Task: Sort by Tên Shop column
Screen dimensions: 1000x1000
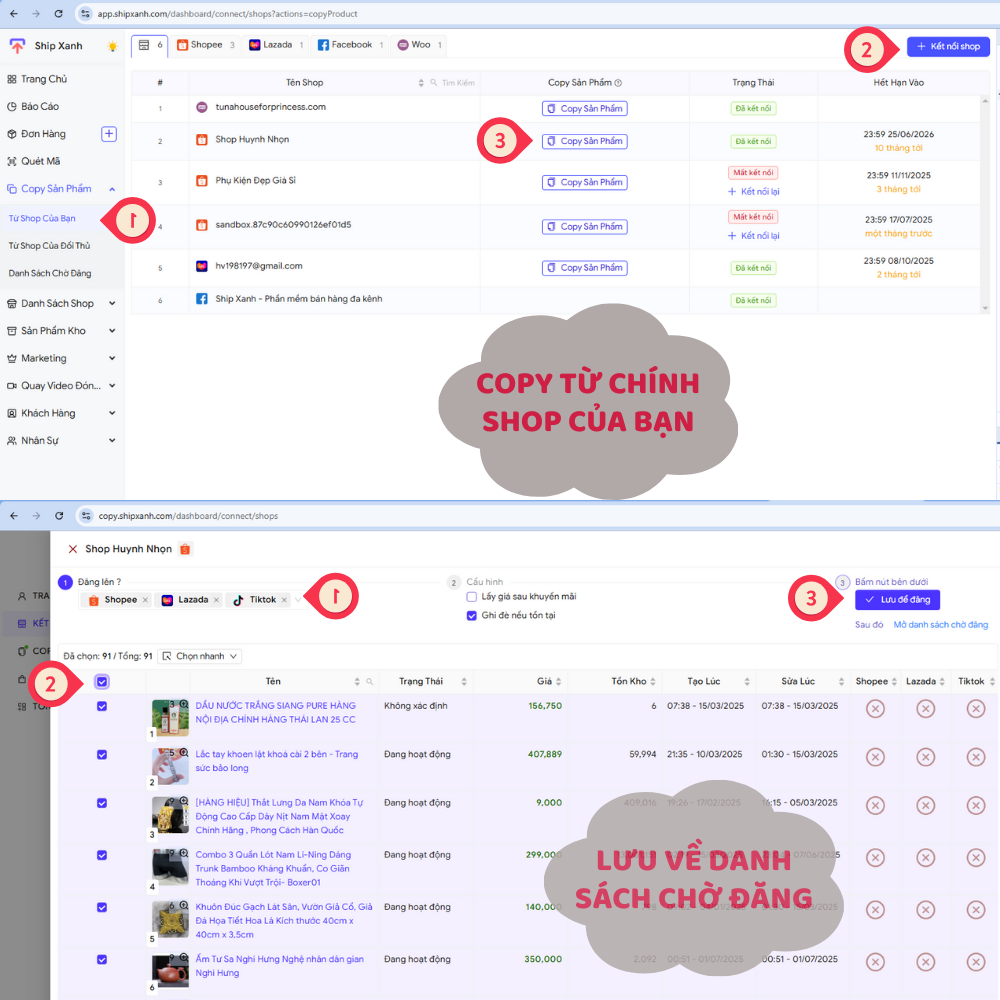Action: (x=421, y=83)
